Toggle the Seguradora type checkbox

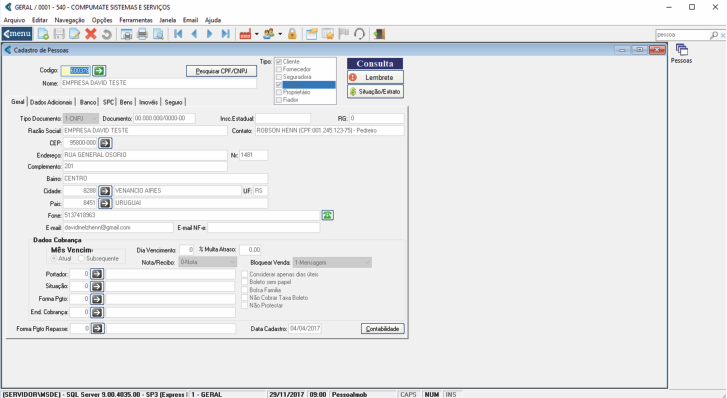point(279,77)
